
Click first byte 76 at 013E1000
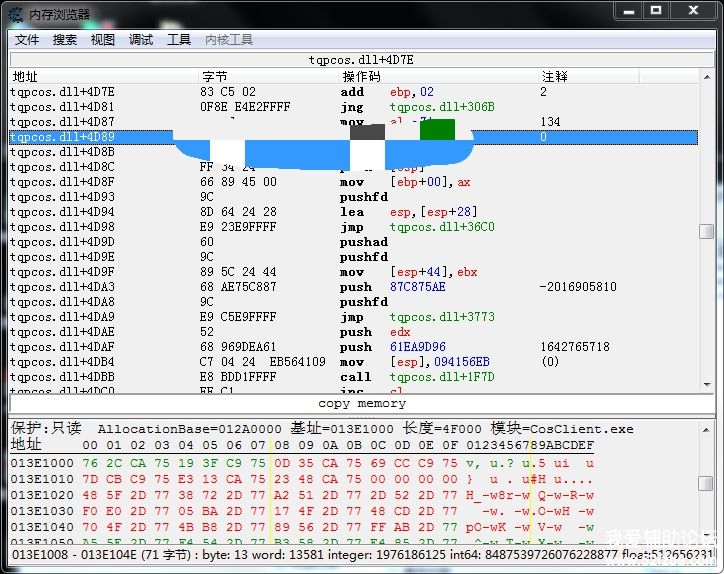click(90, 463)
